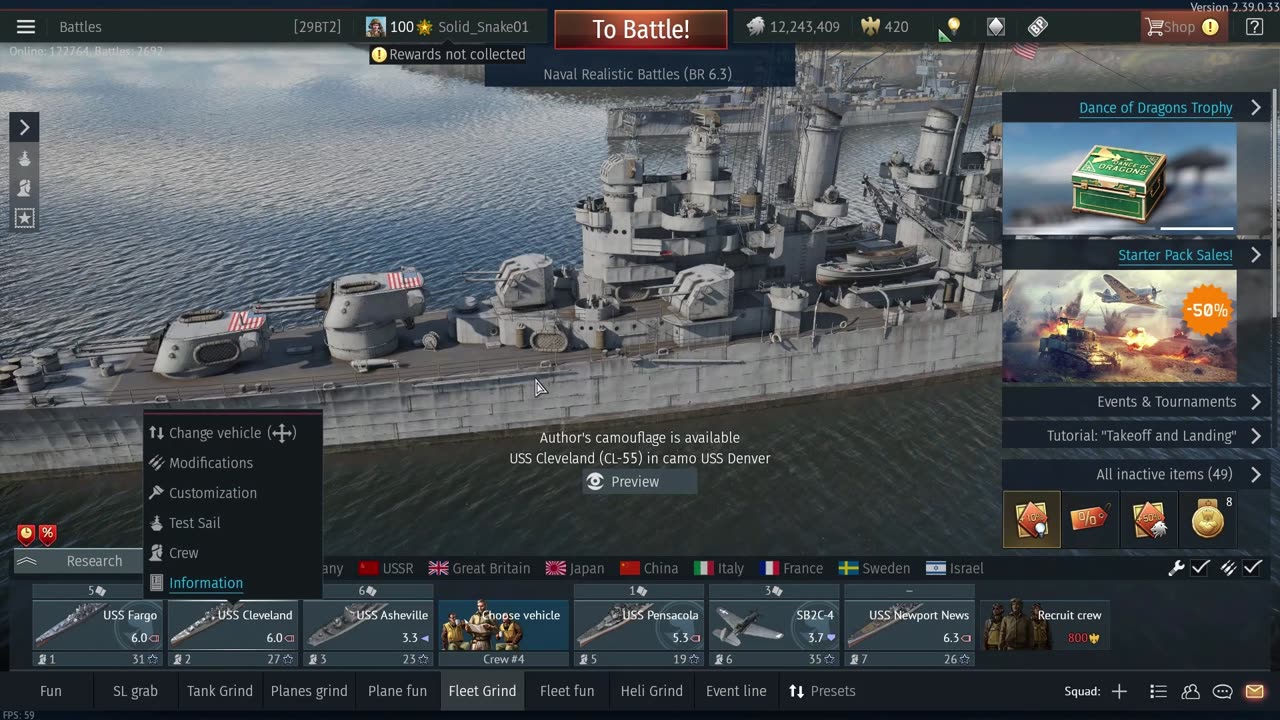1280x720 pixels.
Task: Choose Test Sail in context menu
Action: [233, 523]
